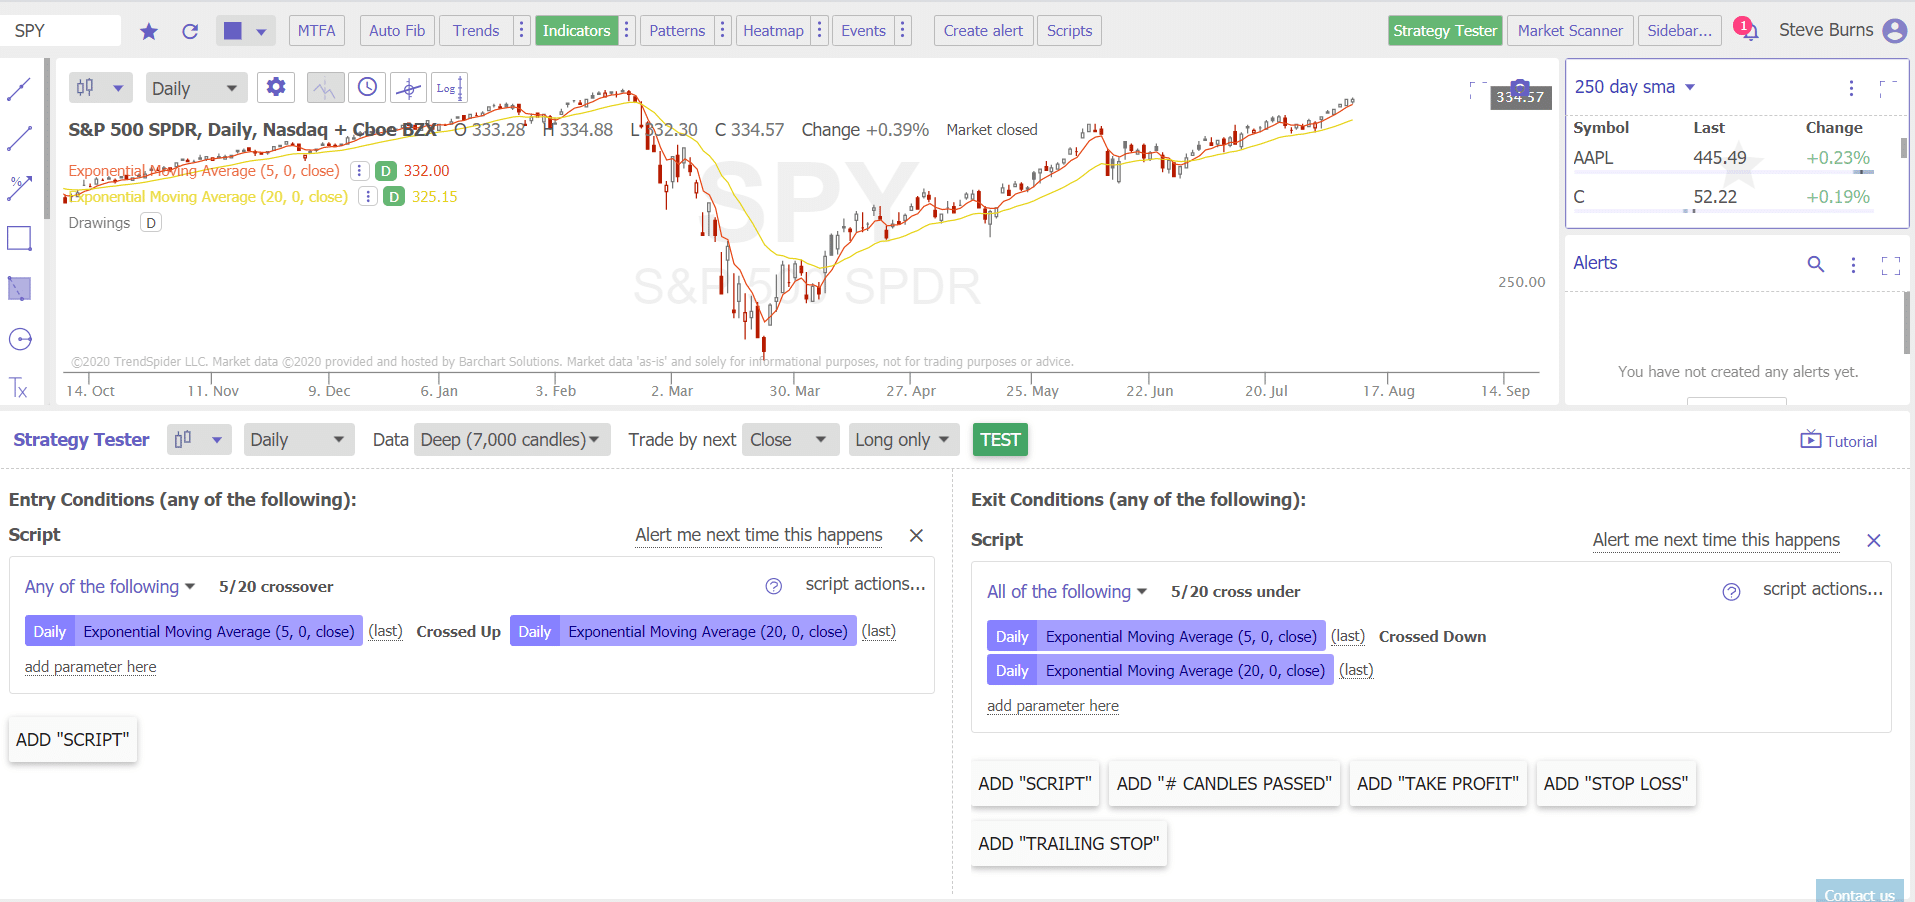Open the Heatmap menu

773,30
